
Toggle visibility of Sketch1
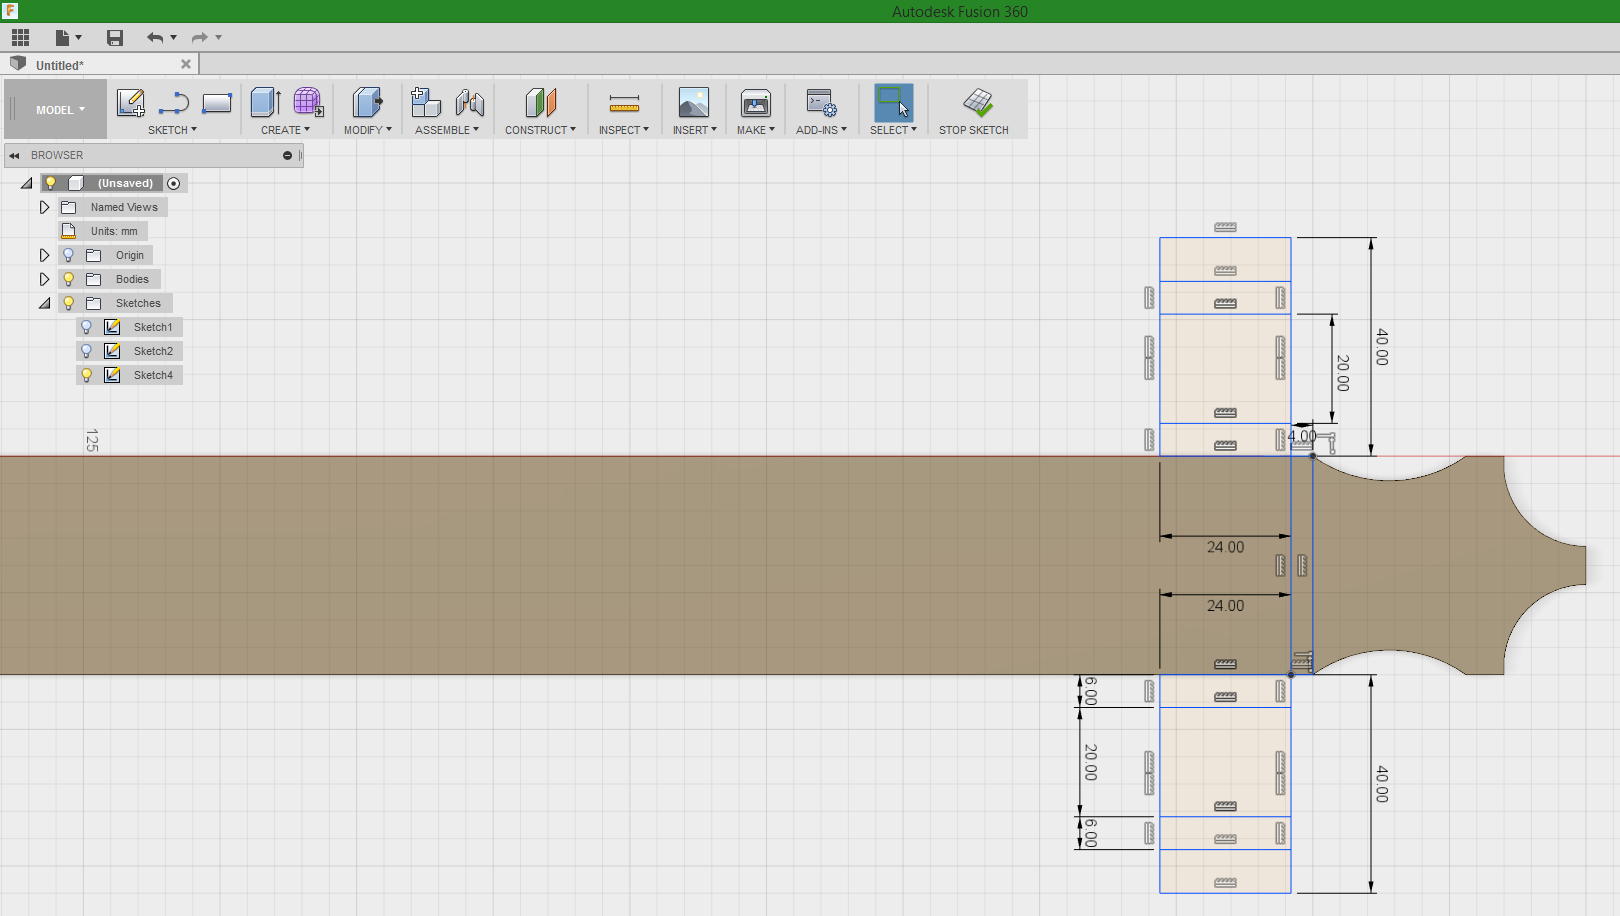pos(87,327)
